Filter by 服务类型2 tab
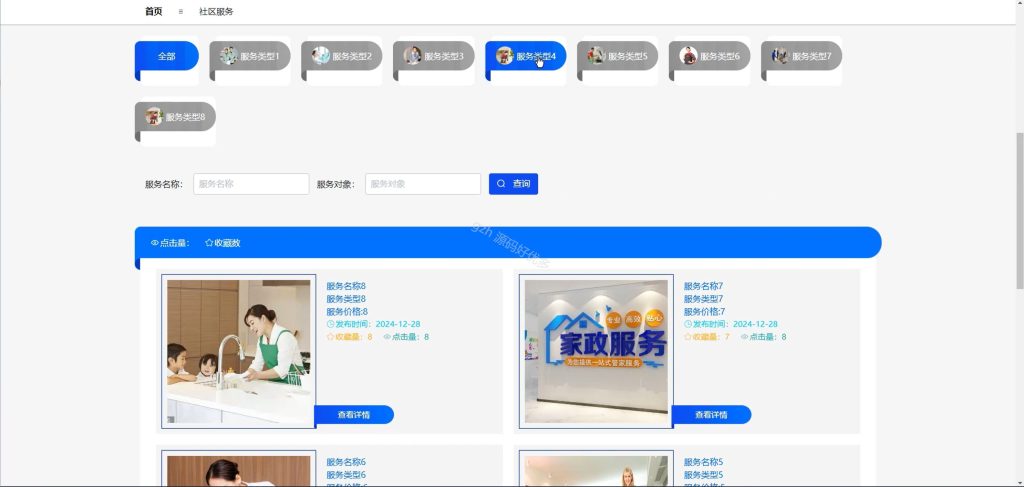Viewport: 1024px width, 487px height. tap(342, 56)
